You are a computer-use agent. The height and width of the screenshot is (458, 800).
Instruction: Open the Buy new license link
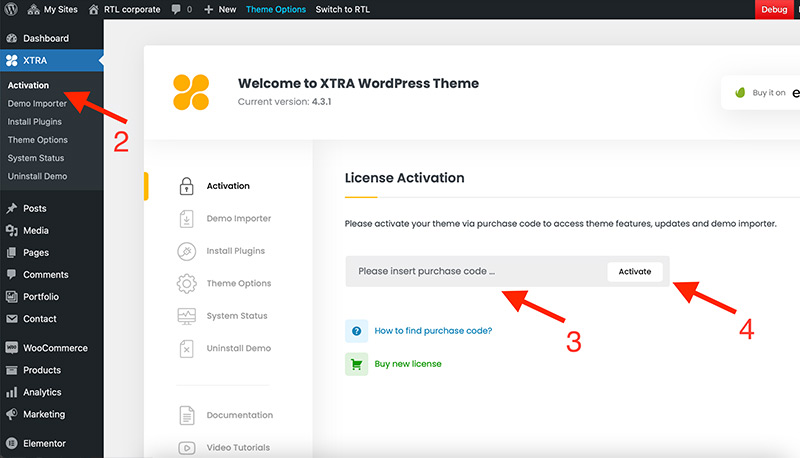click(x=408, y=364)
